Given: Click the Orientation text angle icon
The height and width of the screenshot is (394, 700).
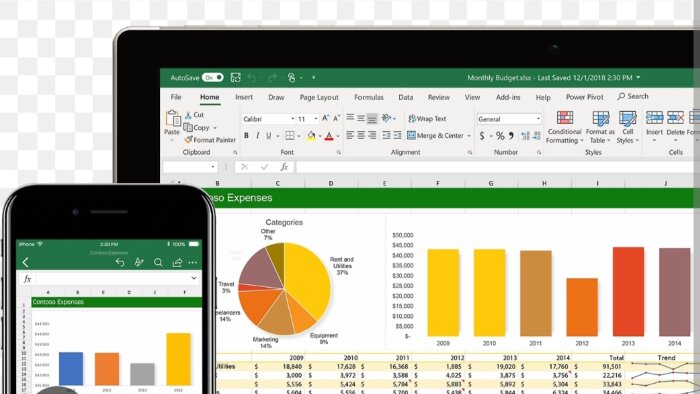Looking at the screenshot, I should 387,118.
